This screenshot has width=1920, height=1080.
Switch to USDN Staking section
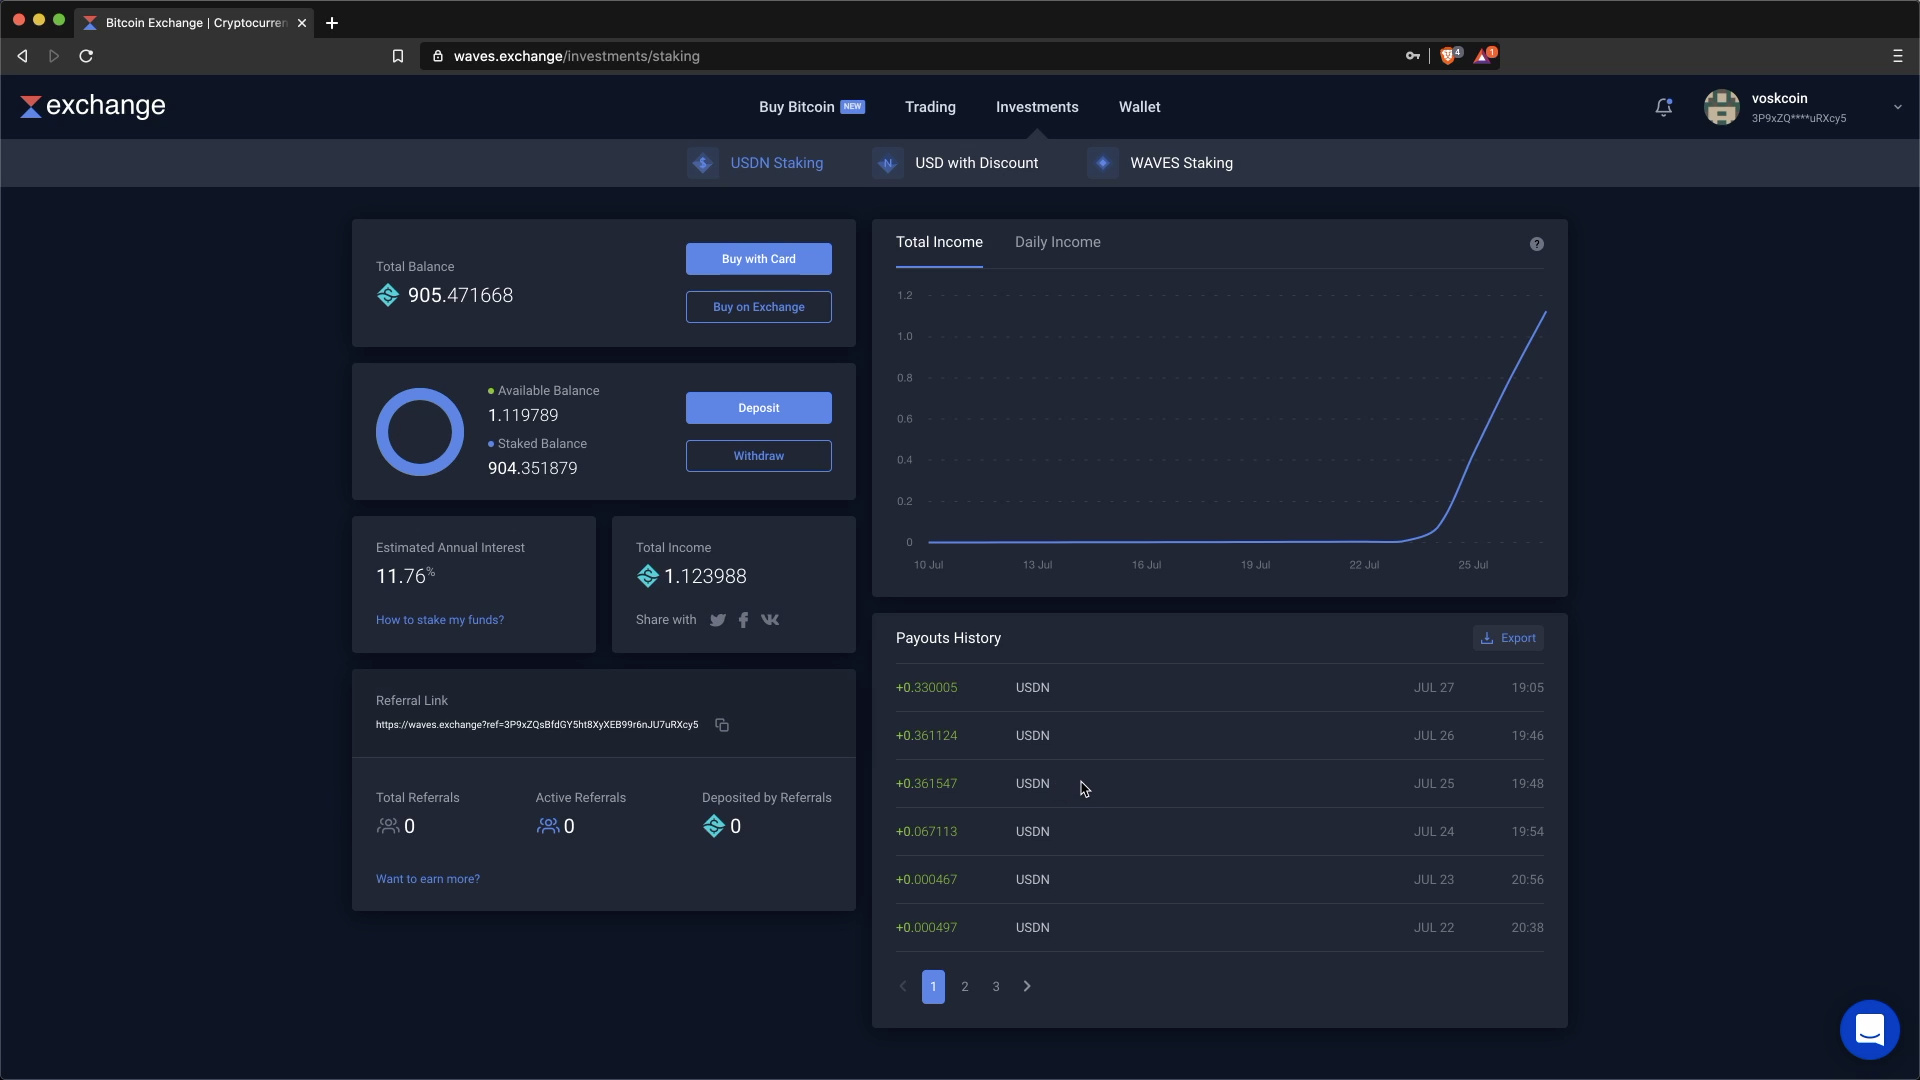777,163
